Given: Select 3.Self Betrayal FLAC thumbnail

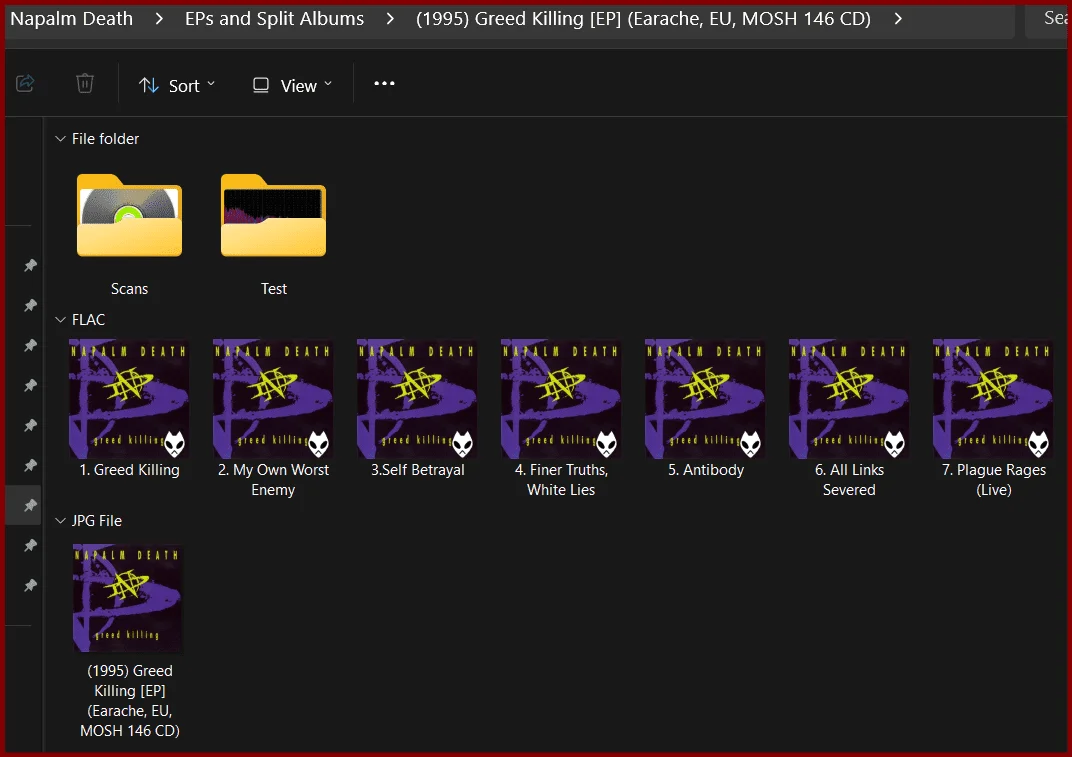Looking at the screenshot, I should [417, 399].
